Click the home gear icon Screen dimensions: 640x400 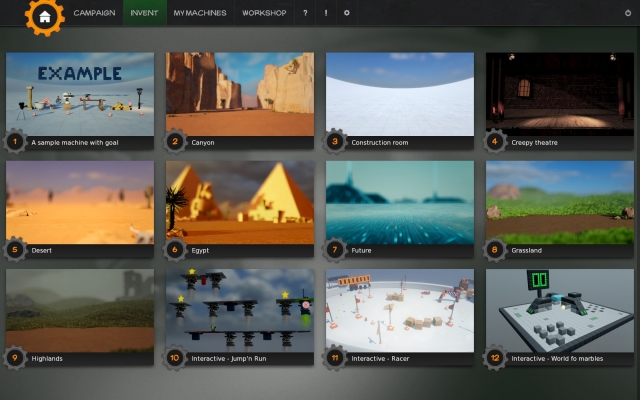pyautogui.click(x=44, y=16)
